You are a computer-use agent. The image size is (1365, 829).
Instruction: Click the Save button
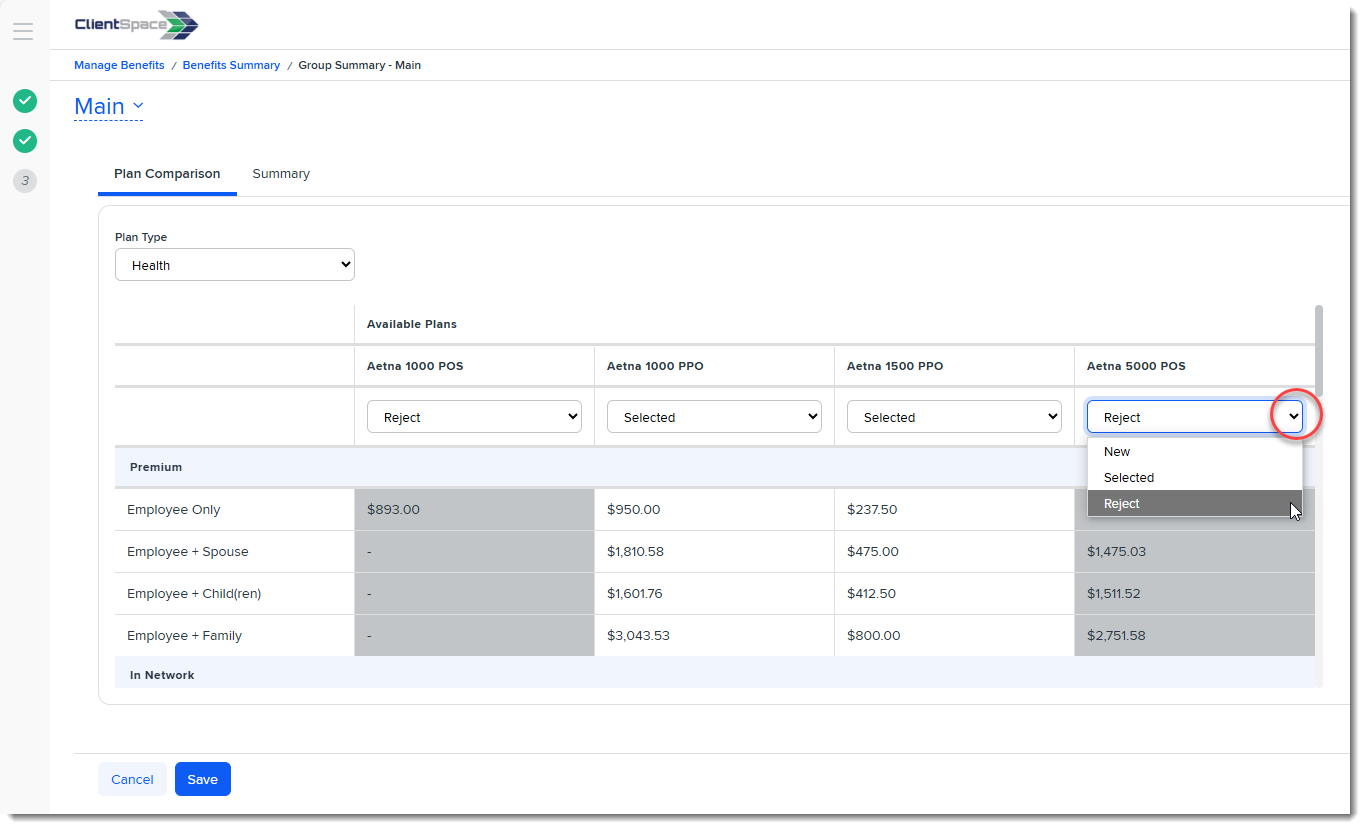203,779
